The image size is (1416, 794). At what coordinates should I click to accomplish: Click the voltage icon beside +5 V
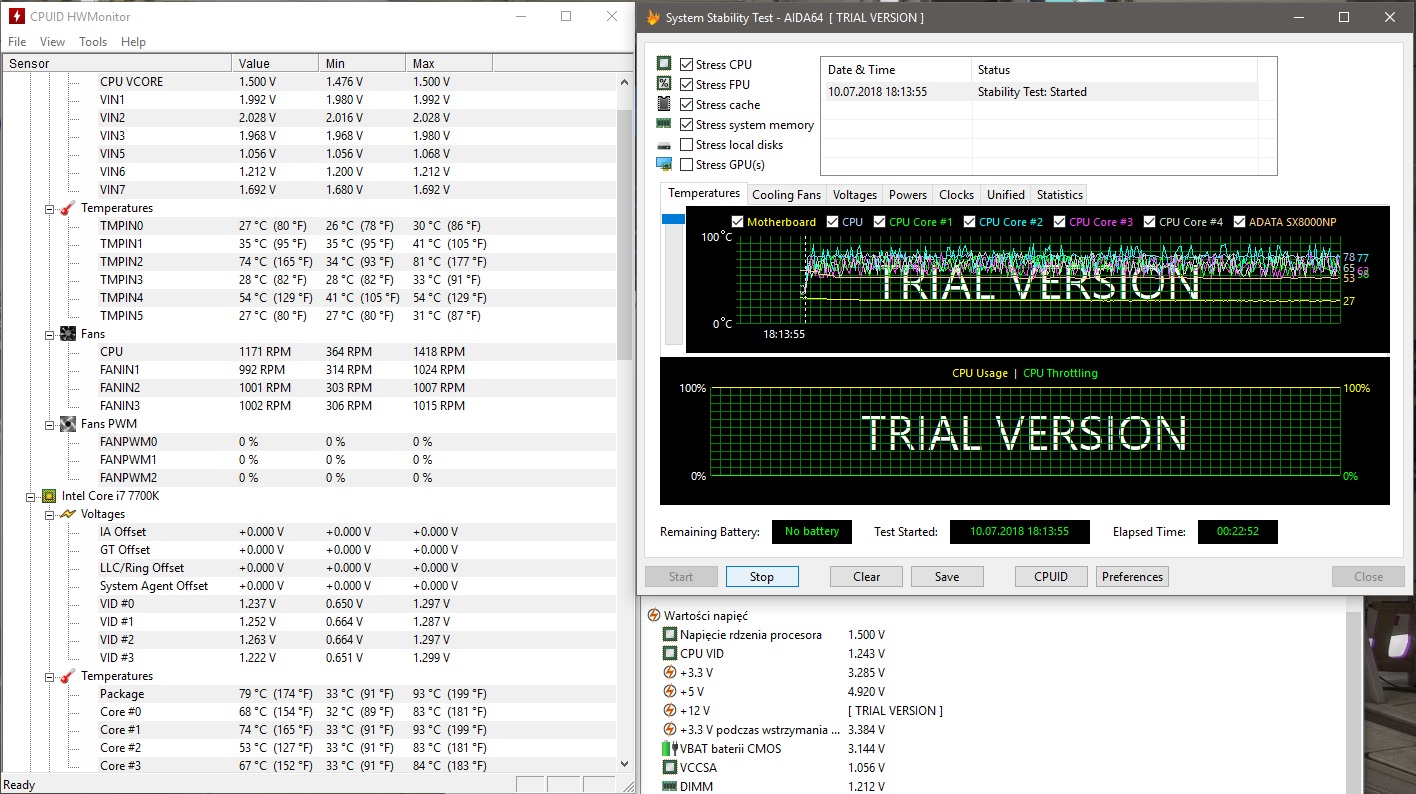coord(670,692)
